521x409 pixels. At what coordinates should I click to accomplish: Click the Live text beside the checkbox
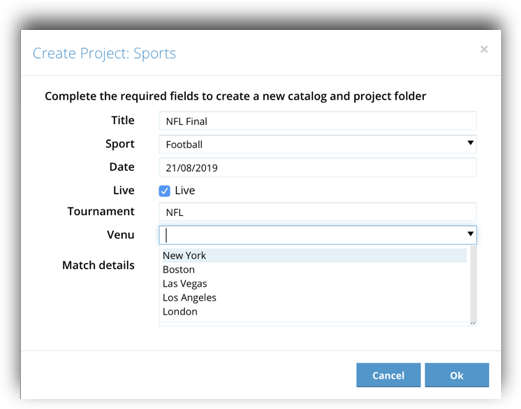click(185, 190)
